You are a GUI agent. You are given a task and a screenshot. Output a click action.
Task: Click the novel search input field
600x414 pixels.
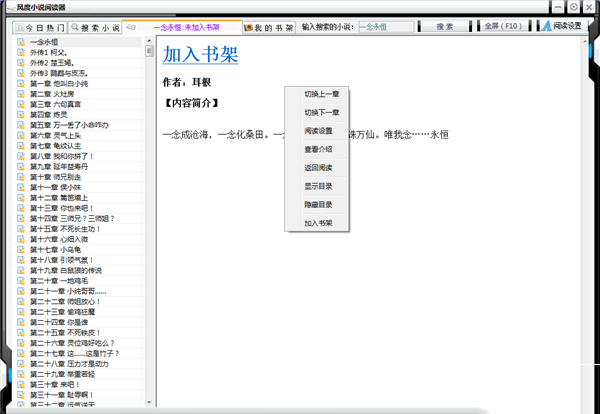tap(386, 27)
